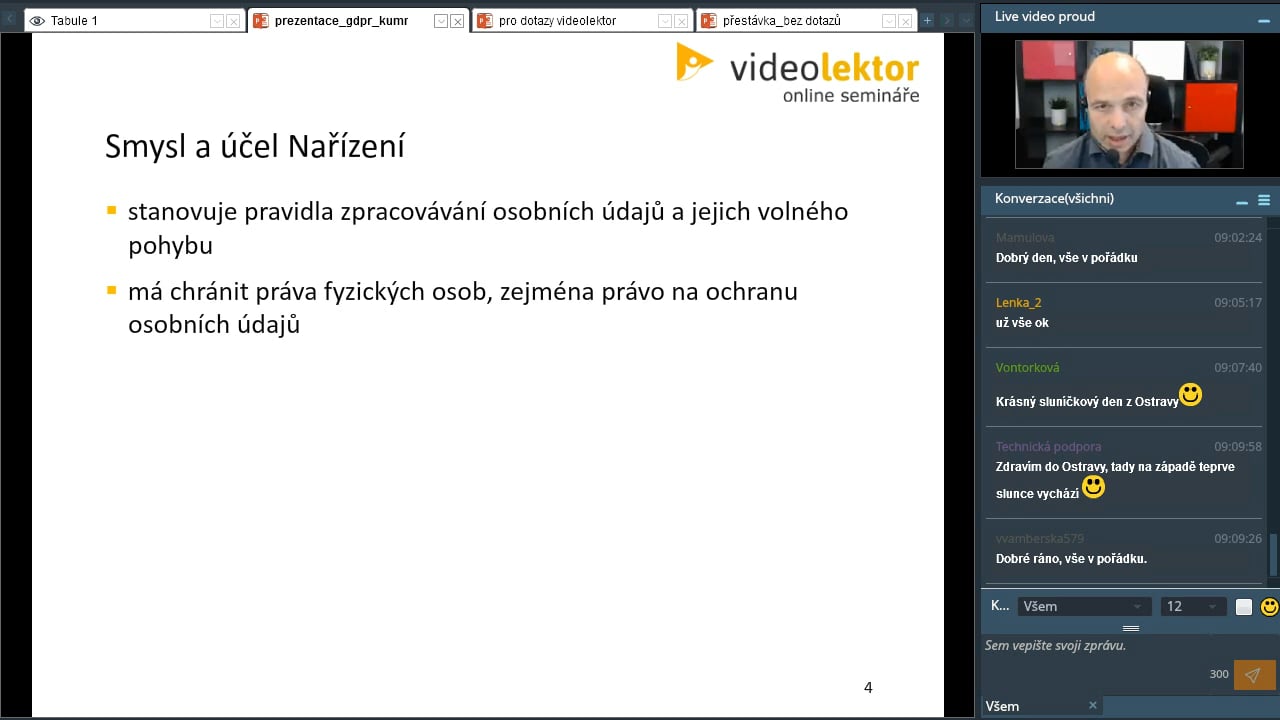Close the prezentace_gdpr_kumr tab

point(457,21)
